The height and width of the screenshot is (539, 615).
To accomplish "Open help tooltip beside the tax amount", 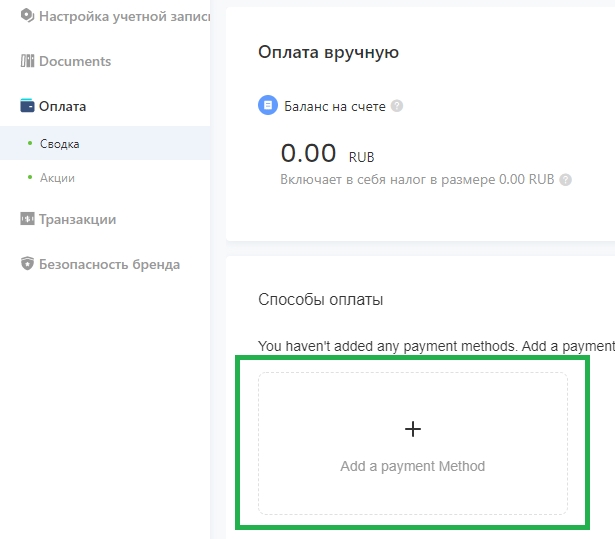I will point(565,180).
